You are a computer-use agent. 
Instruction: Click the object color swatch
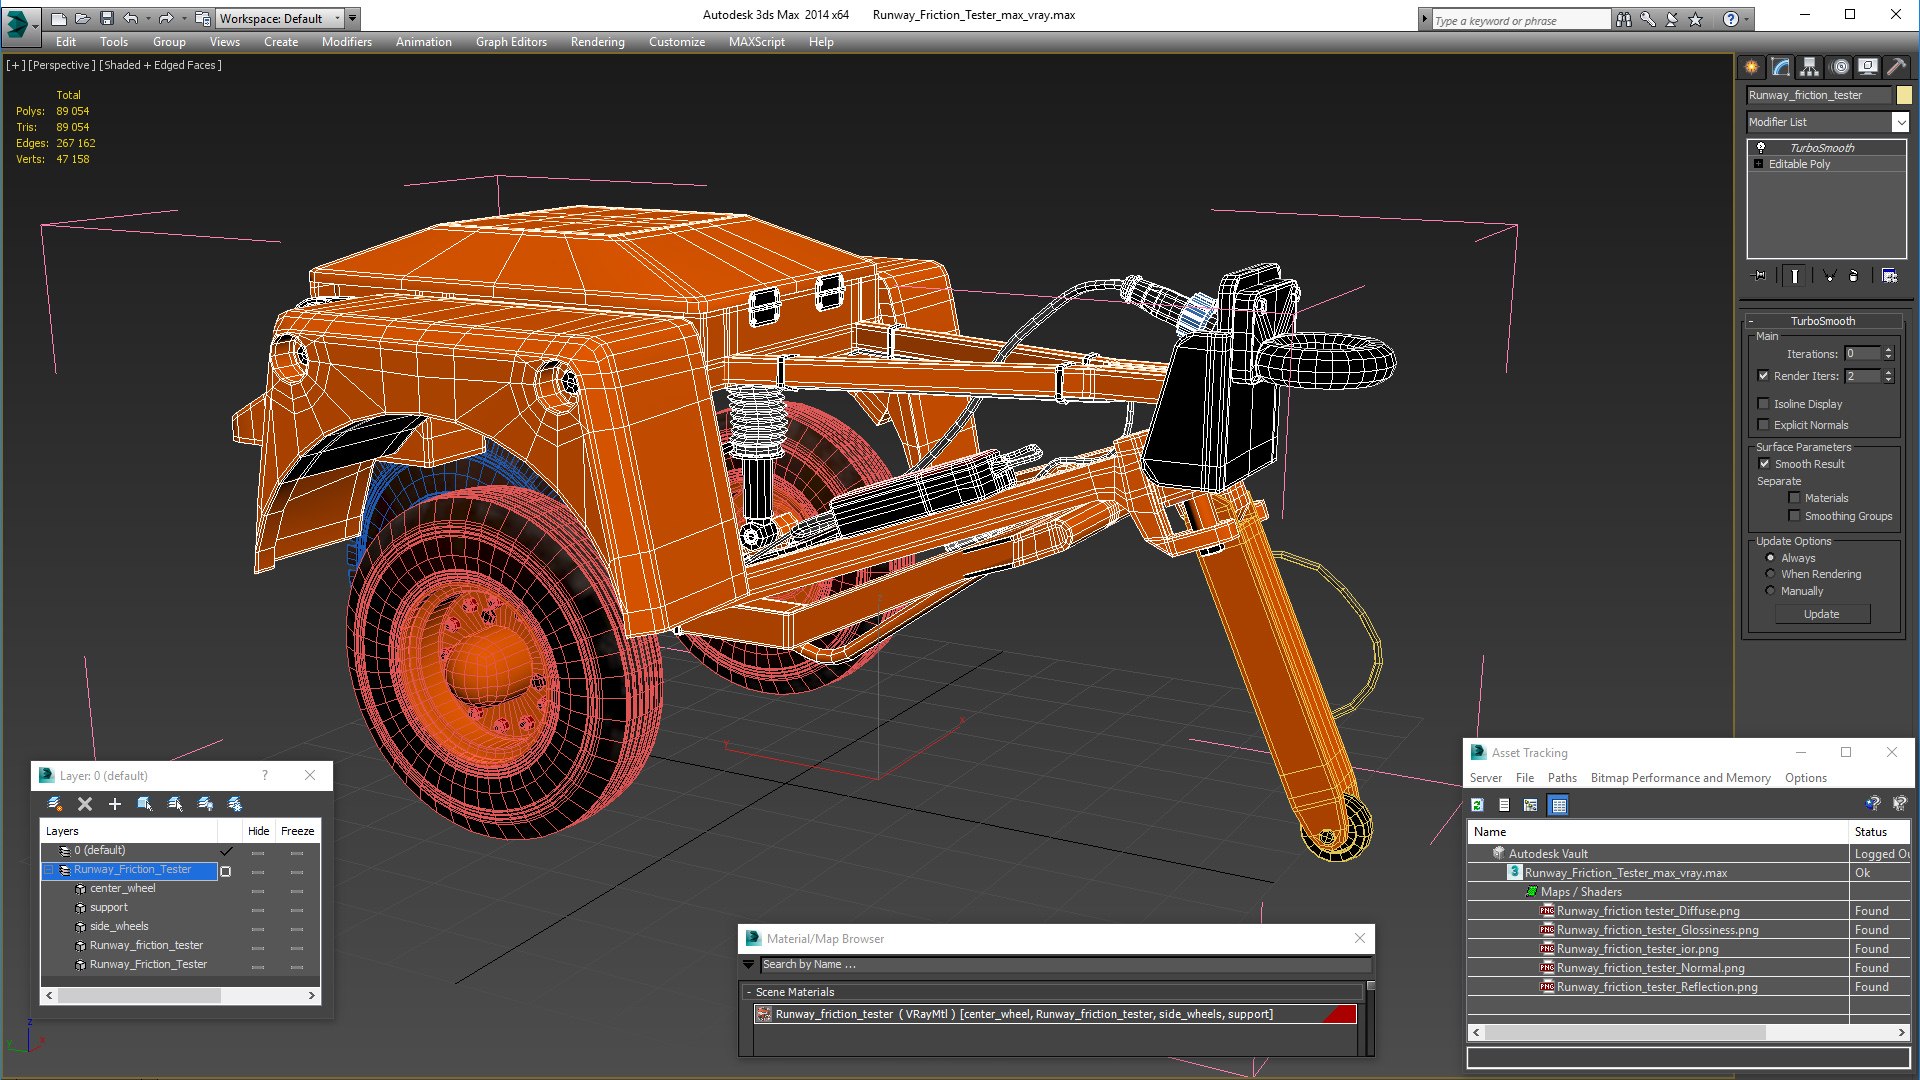[1904, 95]
